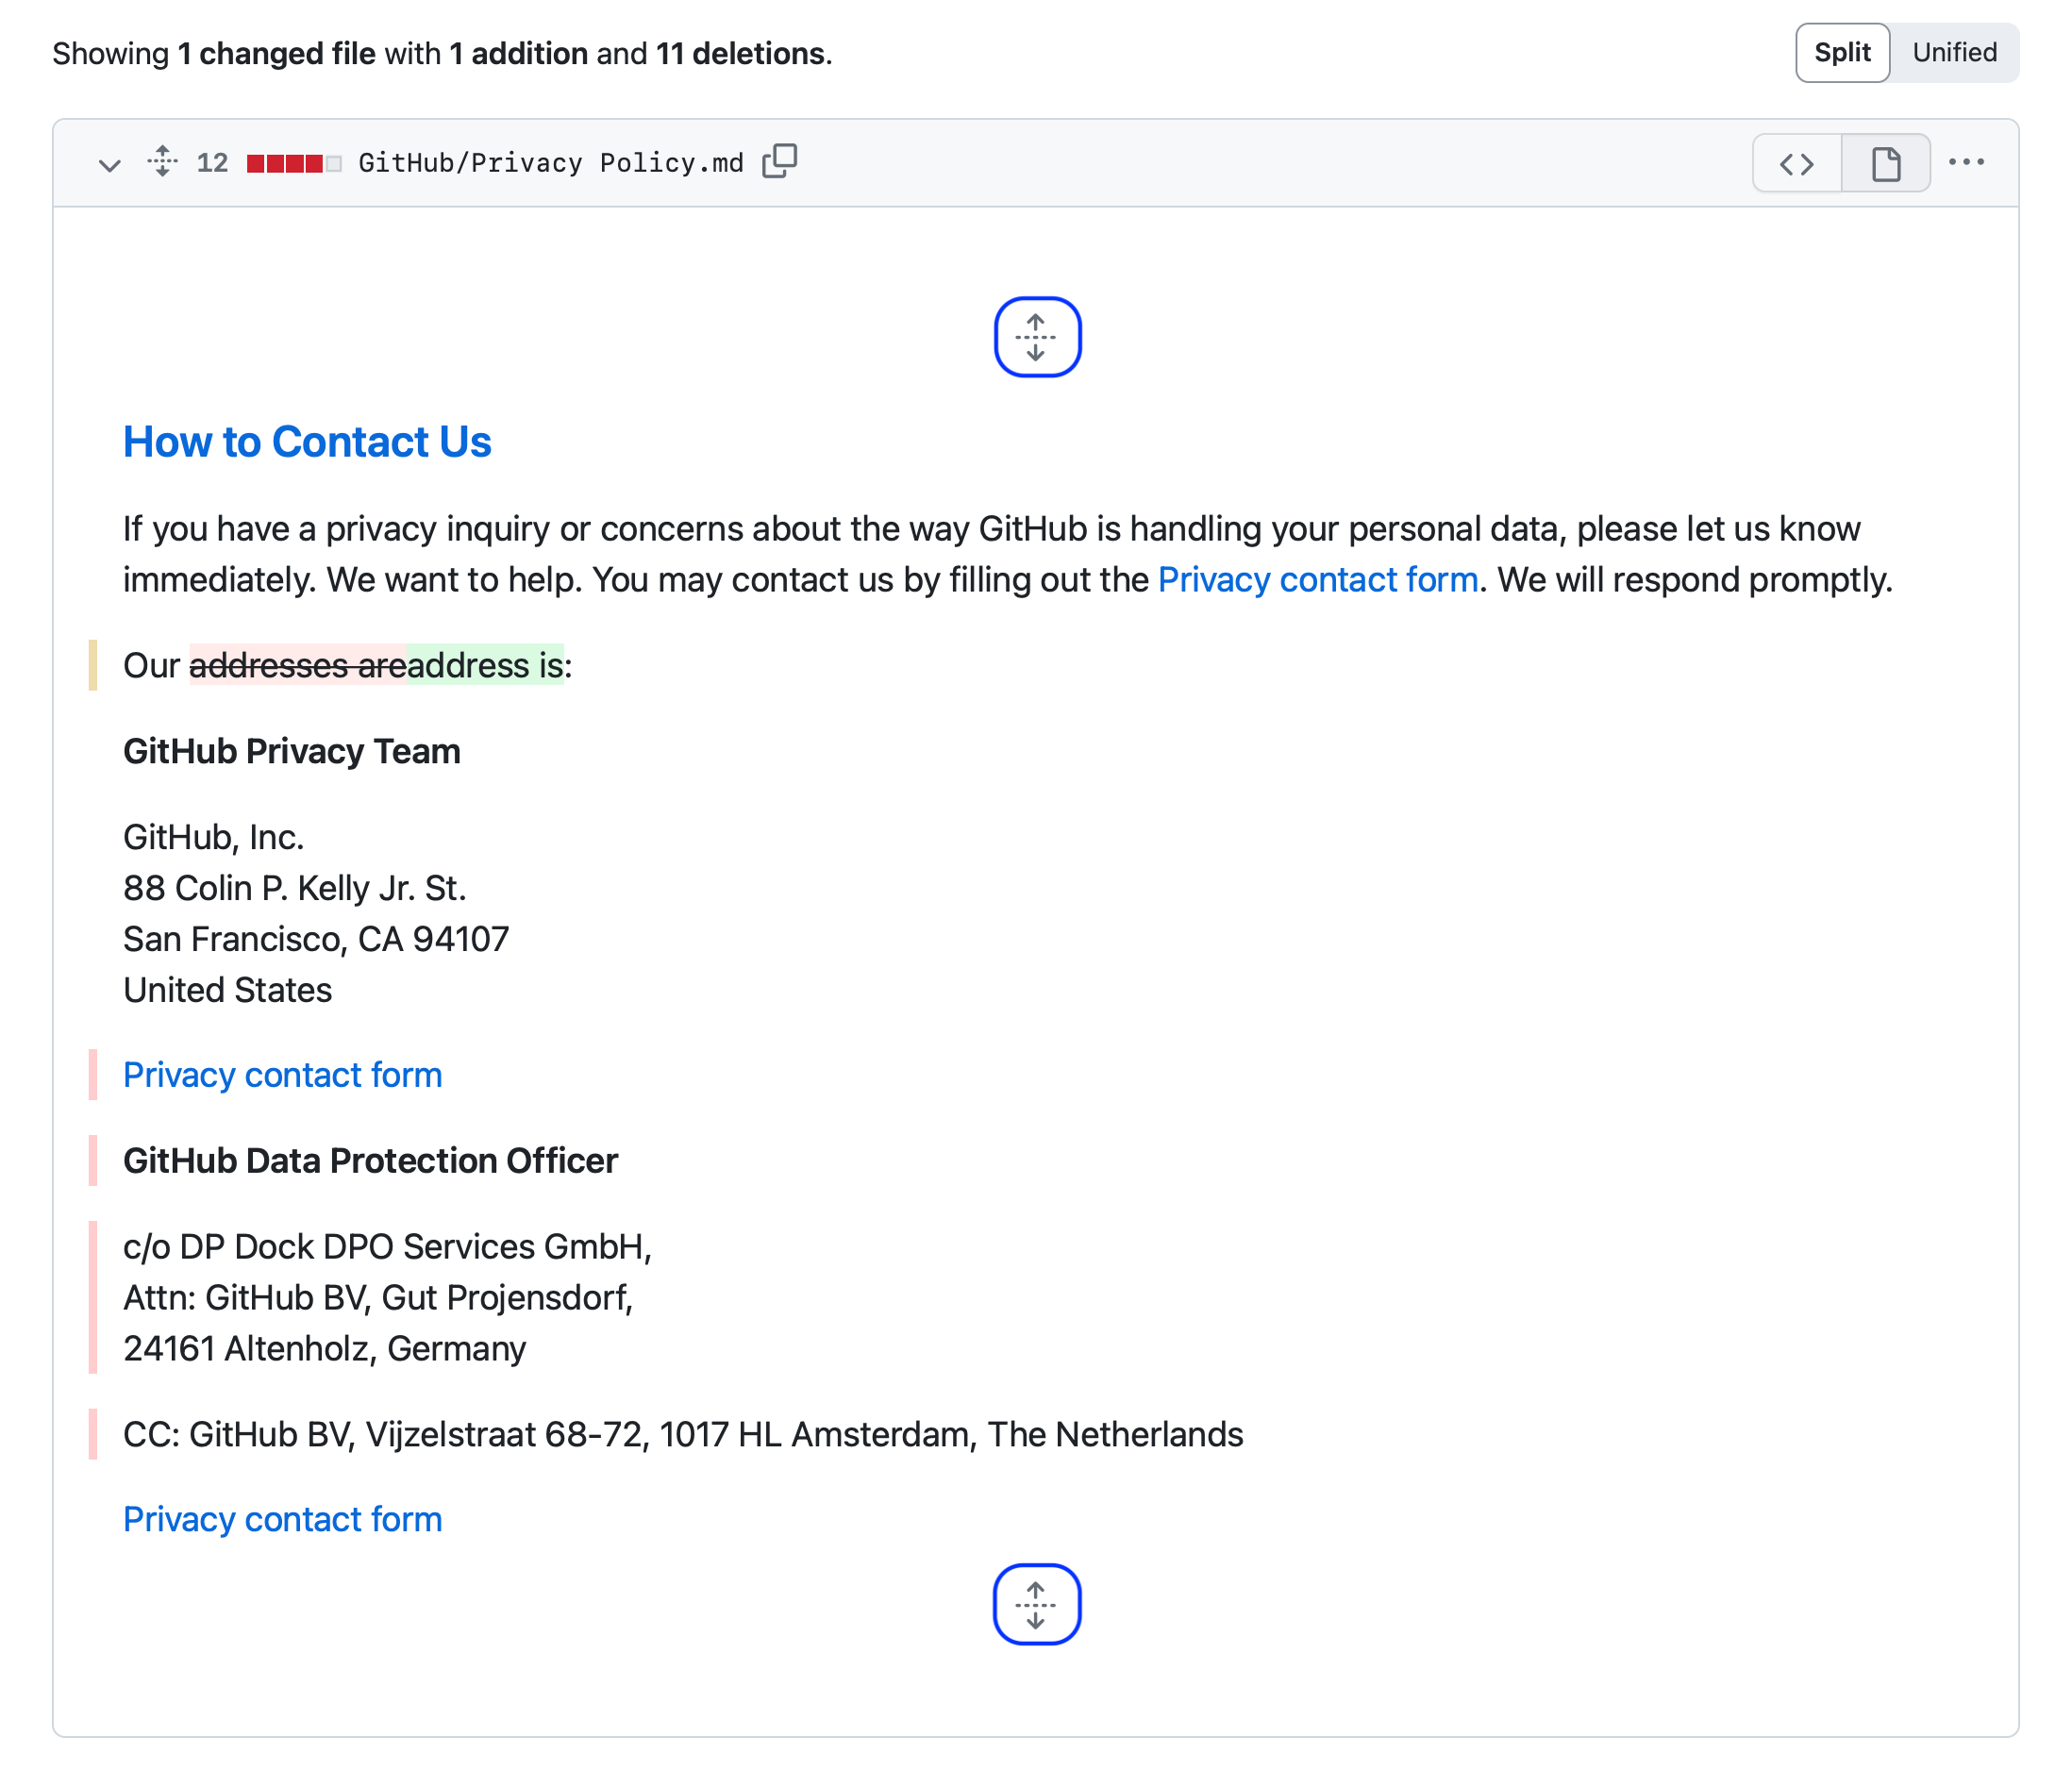Select the Unified diff view
The height and width of the screenshot is (1770, 2072).
(1953, 53)
